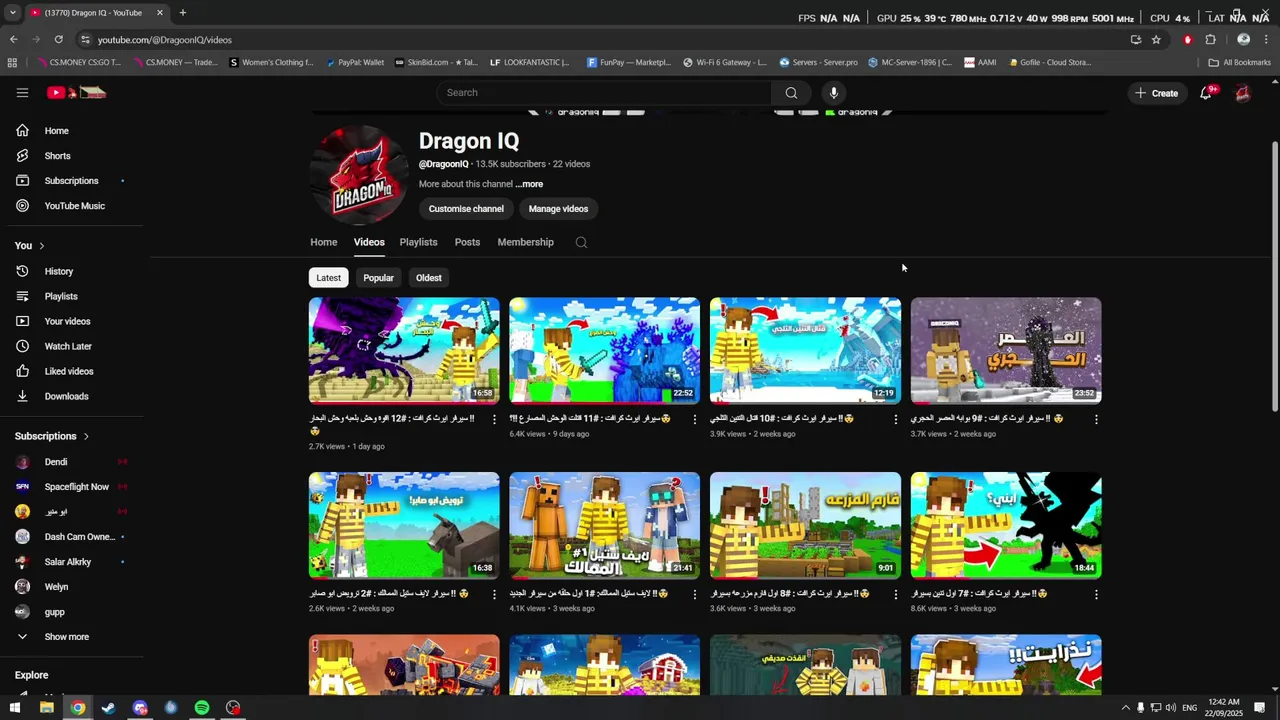Viewport: 1280px width, 720px height.
Task: Expand the You section
Action: (30, 246)
